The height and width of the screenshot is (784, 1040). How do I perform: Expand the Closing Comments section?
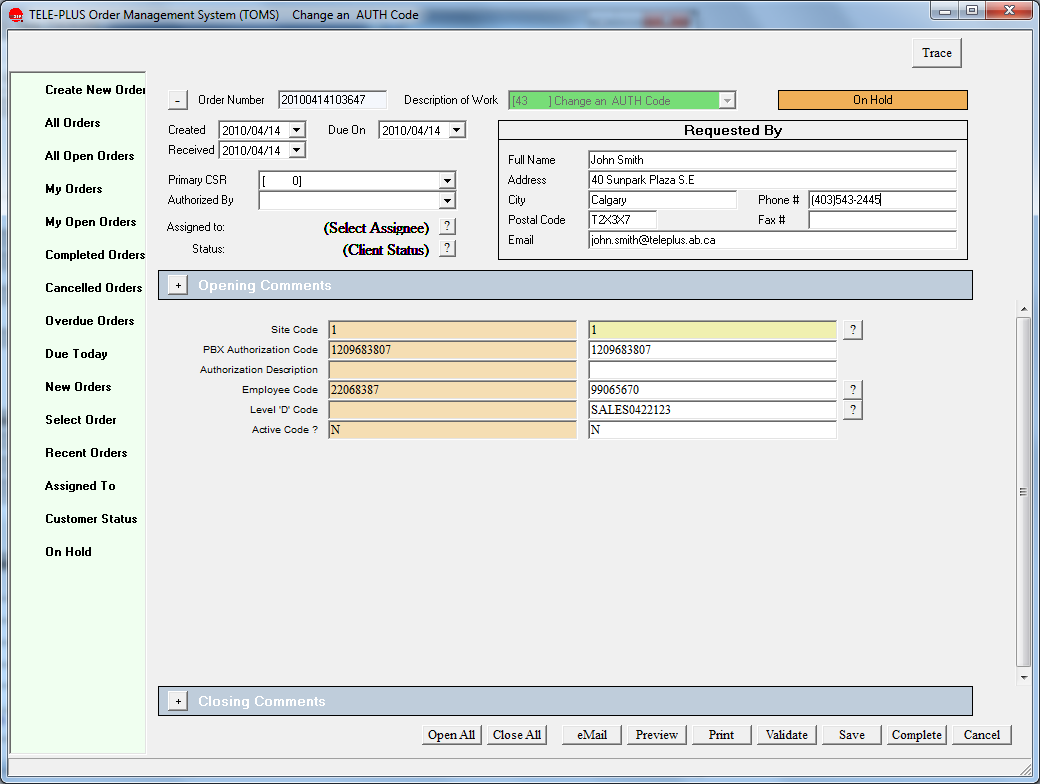(178, 701)
